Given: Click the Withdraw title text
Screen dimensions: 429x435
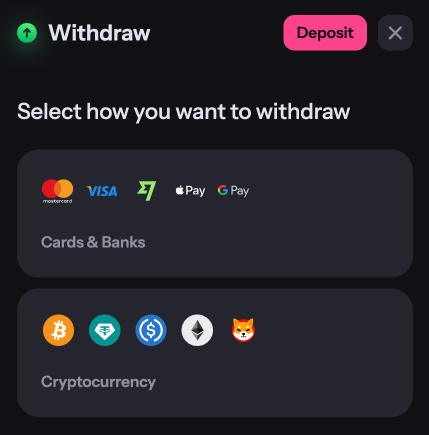Looking at the screenshot, I should [x=99, y=33].
